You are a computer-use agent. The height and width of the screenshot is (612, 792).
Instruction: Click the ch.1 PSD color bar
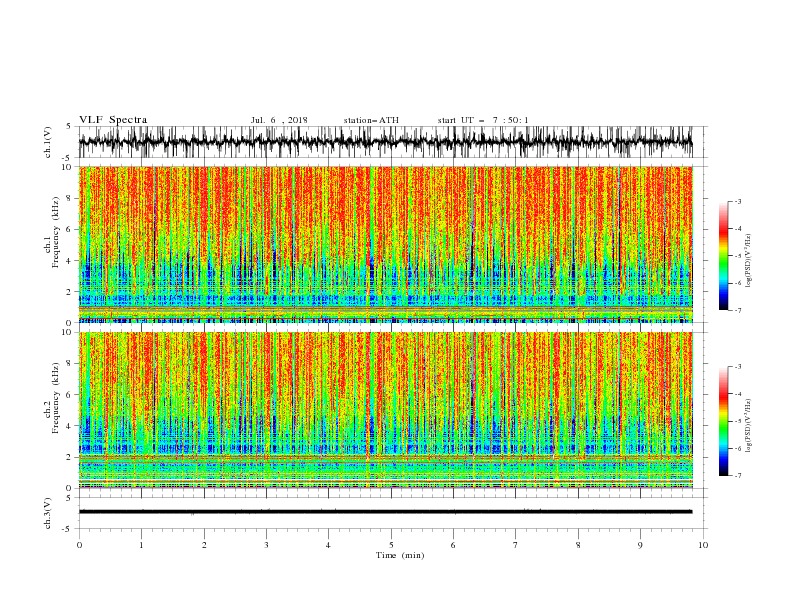[x=724, y=256]
